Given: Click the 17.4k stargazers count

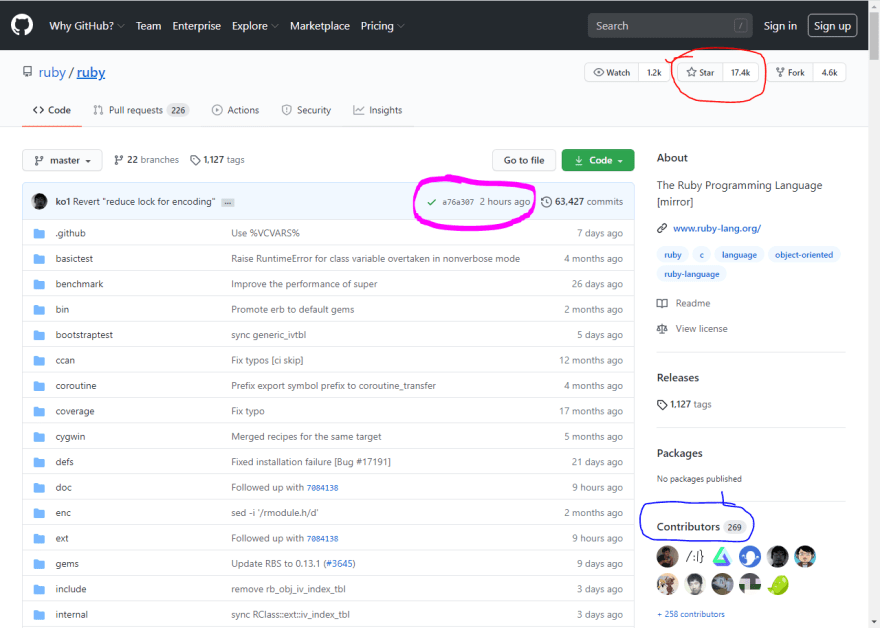Looking at the screenshot, I should click(x=740, y=72).
